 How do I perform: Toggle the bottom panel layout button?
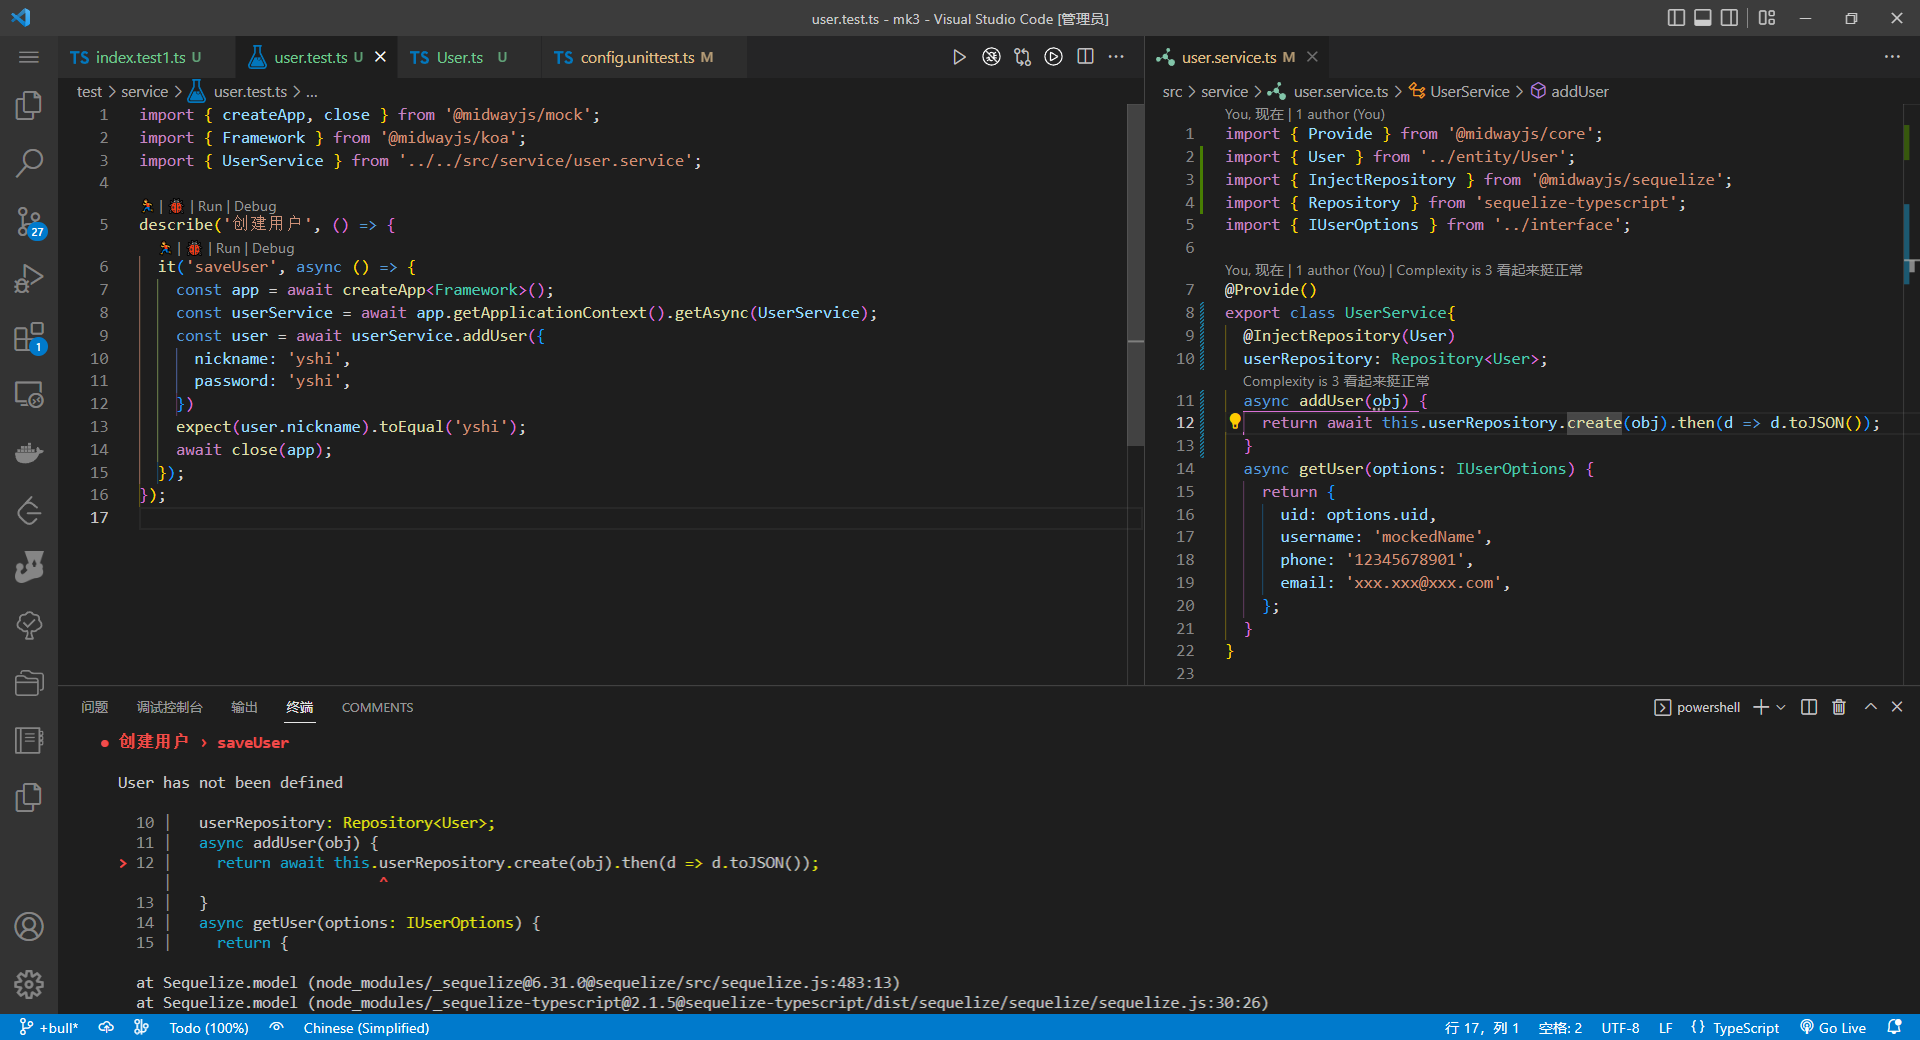(x=1702, y=18)
